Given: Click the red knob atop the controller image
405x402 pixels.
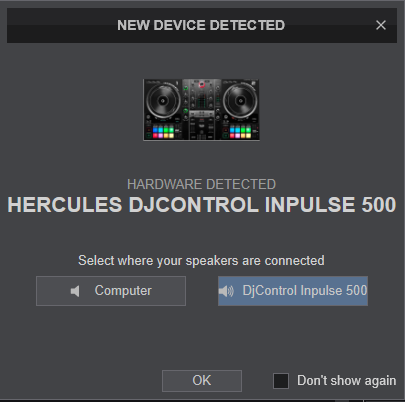Looking at the screenshot, I should (x=202, y=84).
